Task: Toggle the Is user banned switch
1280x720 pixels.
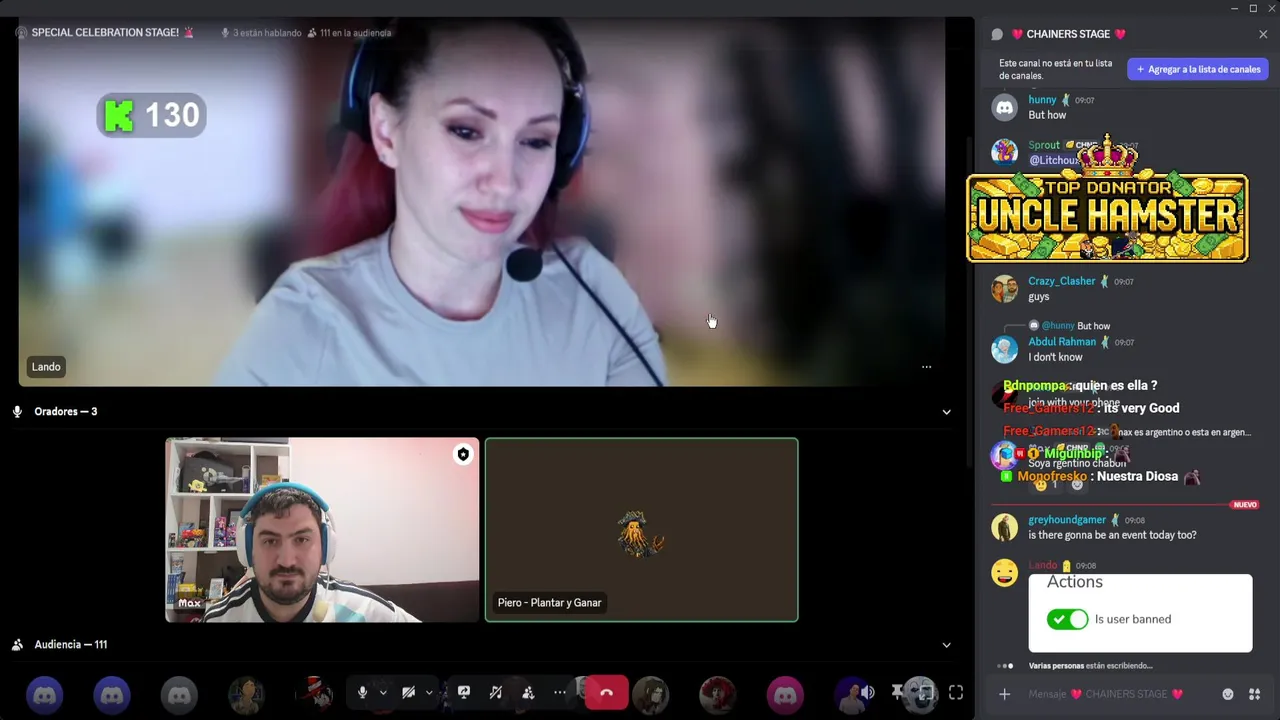Action: pos(1067,619)
